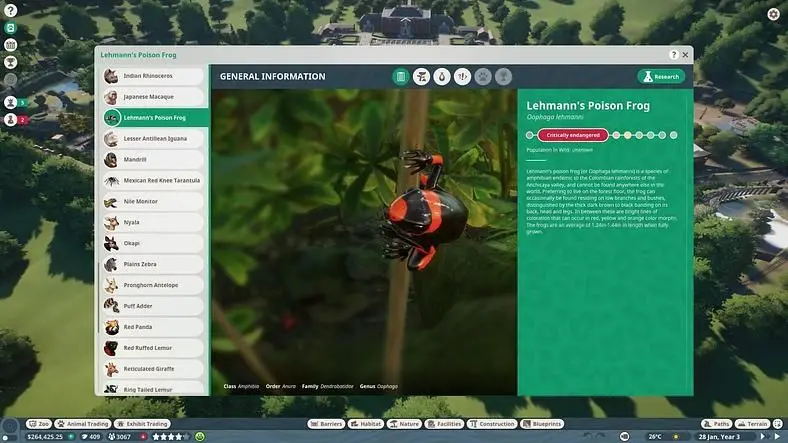Switch to the habitat requirements tab icon
788x443 pixels.
(x=421, y=77)
